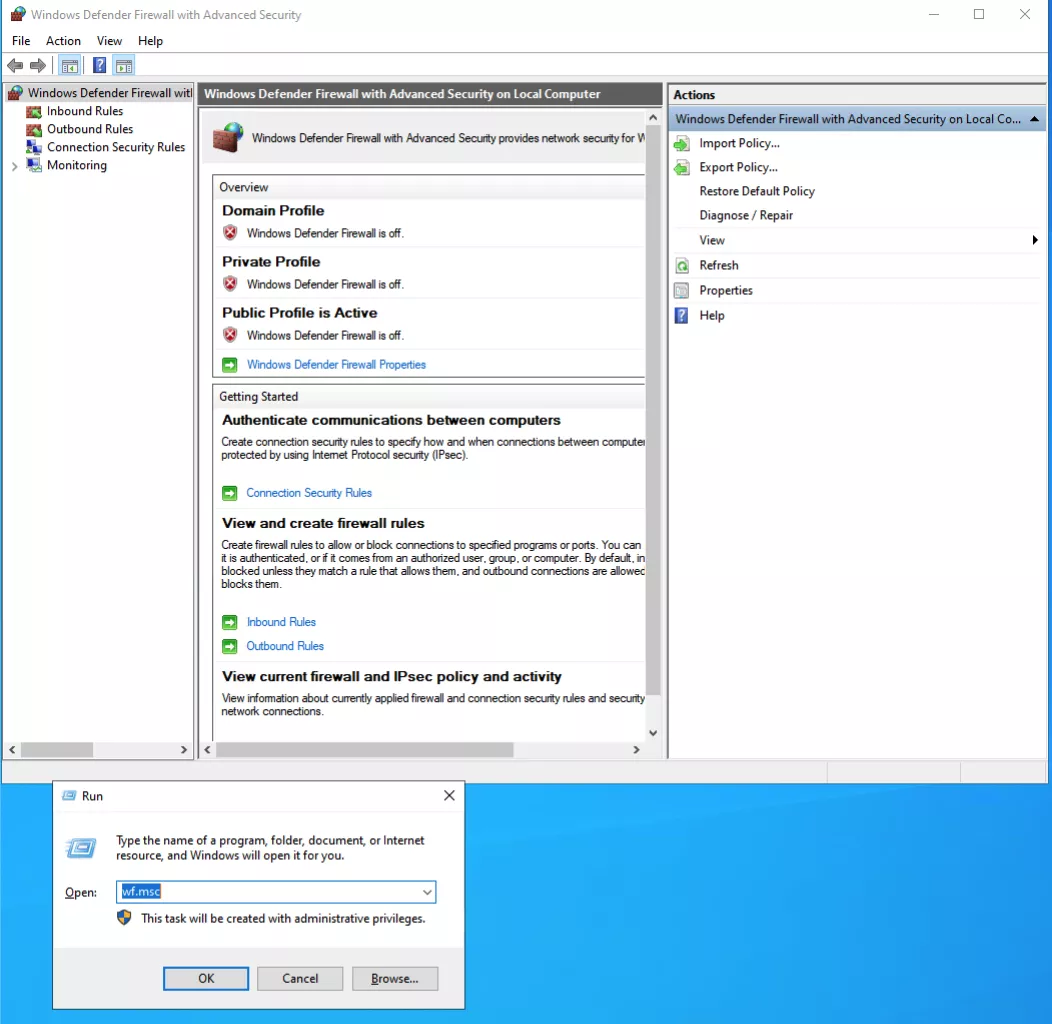Click the Help icon in Actions pane
1052x1024 pixels.
point(682,315)
